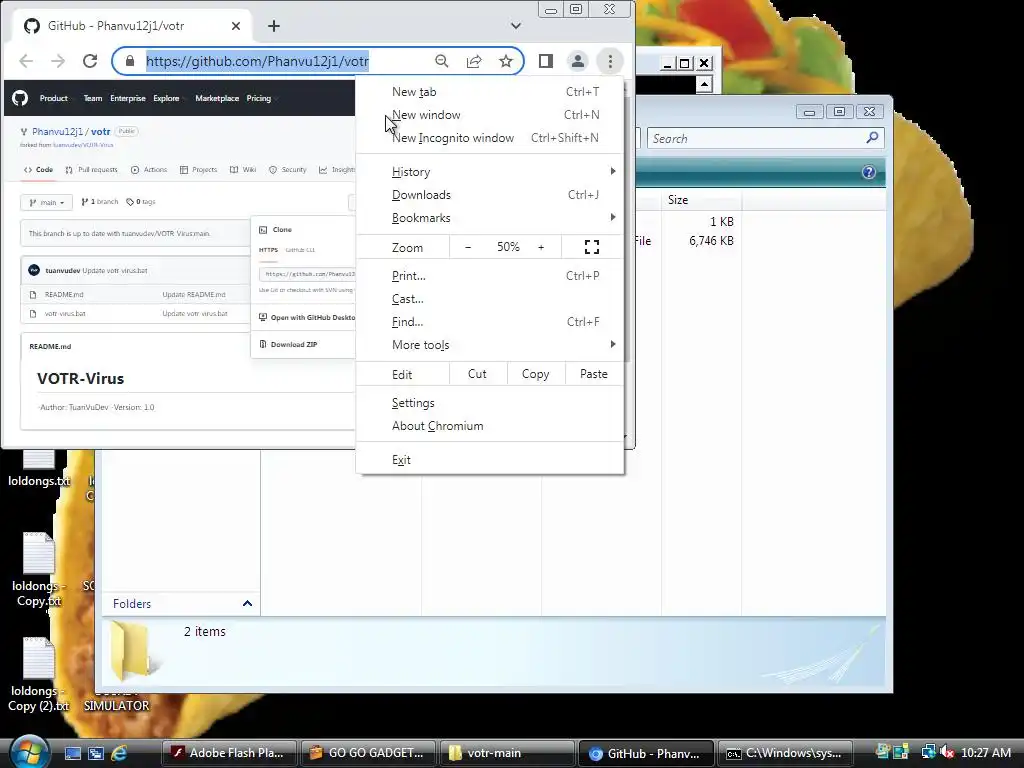Open Settings from the menu
Viewport: 1024px width, 768px height.
click(490, 403)
